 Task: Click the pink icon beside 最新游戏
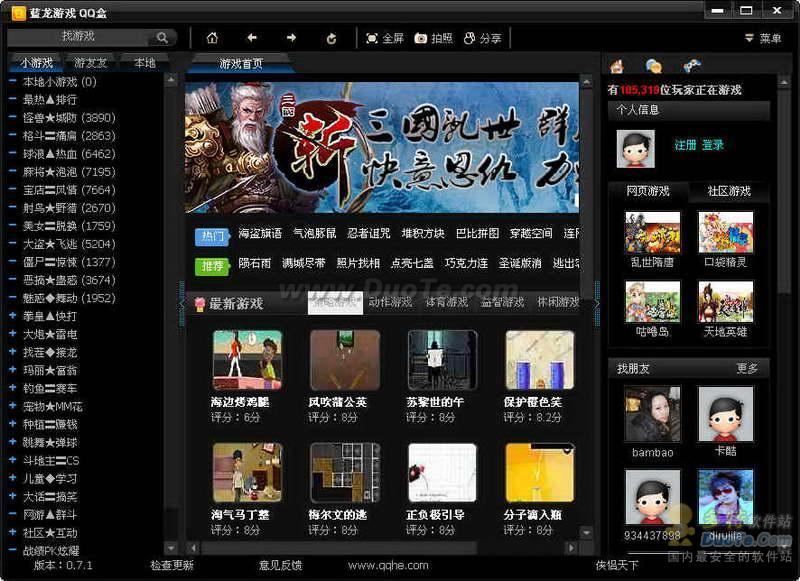point(200,304)
